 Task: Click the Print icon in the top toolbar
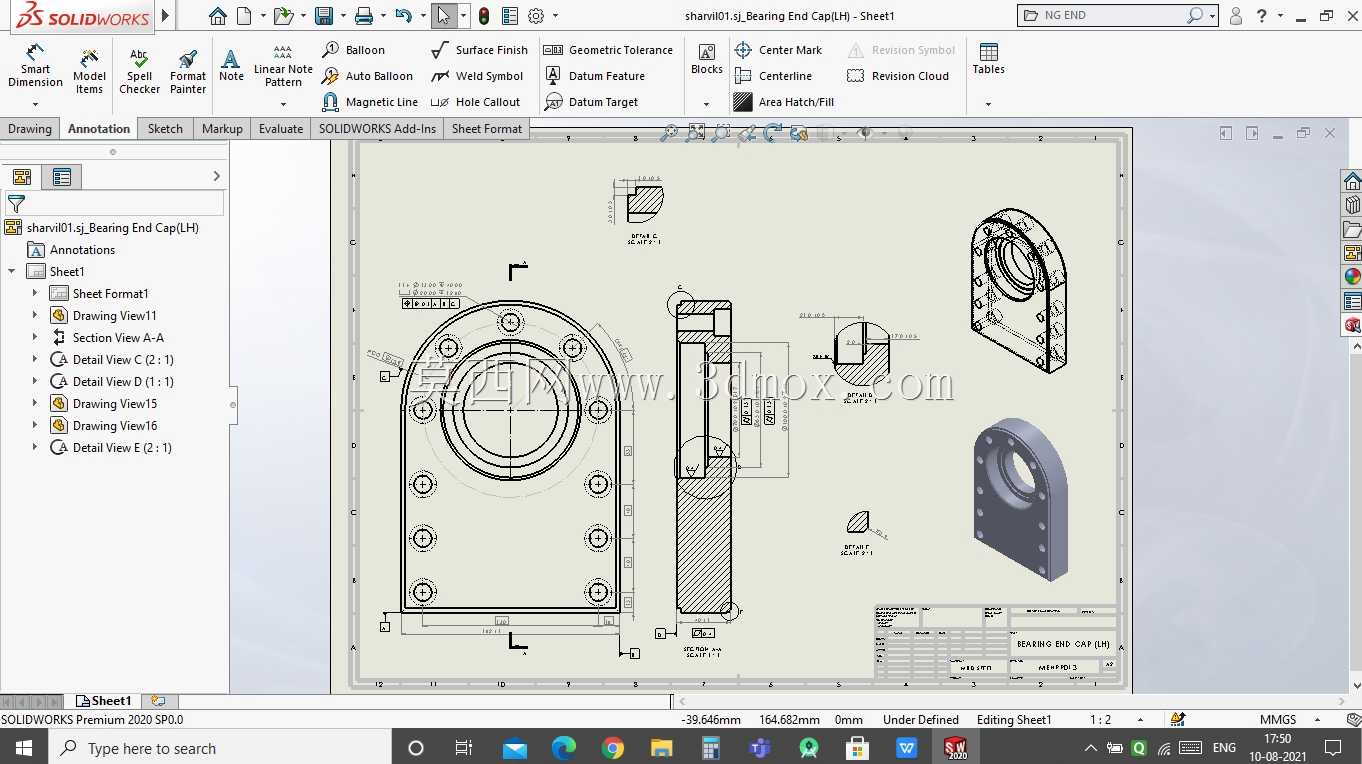[x=364, y=16]
